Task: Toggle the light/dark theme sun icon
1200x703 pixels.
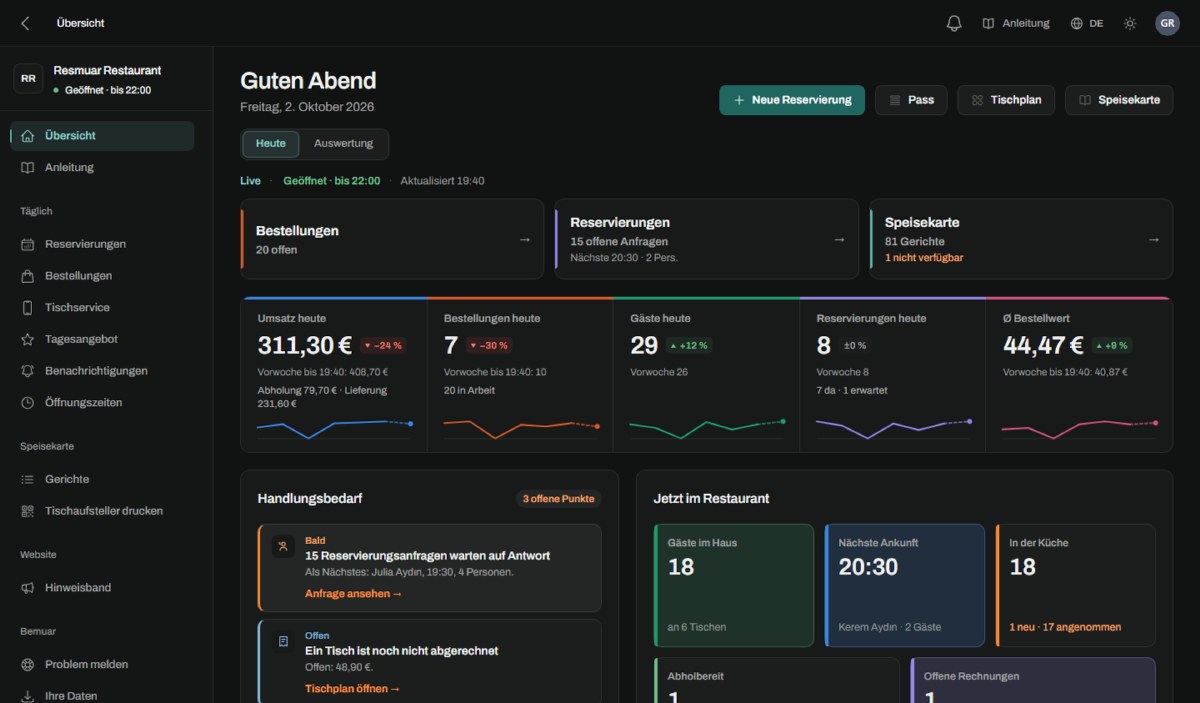Action: (1130, 23)
